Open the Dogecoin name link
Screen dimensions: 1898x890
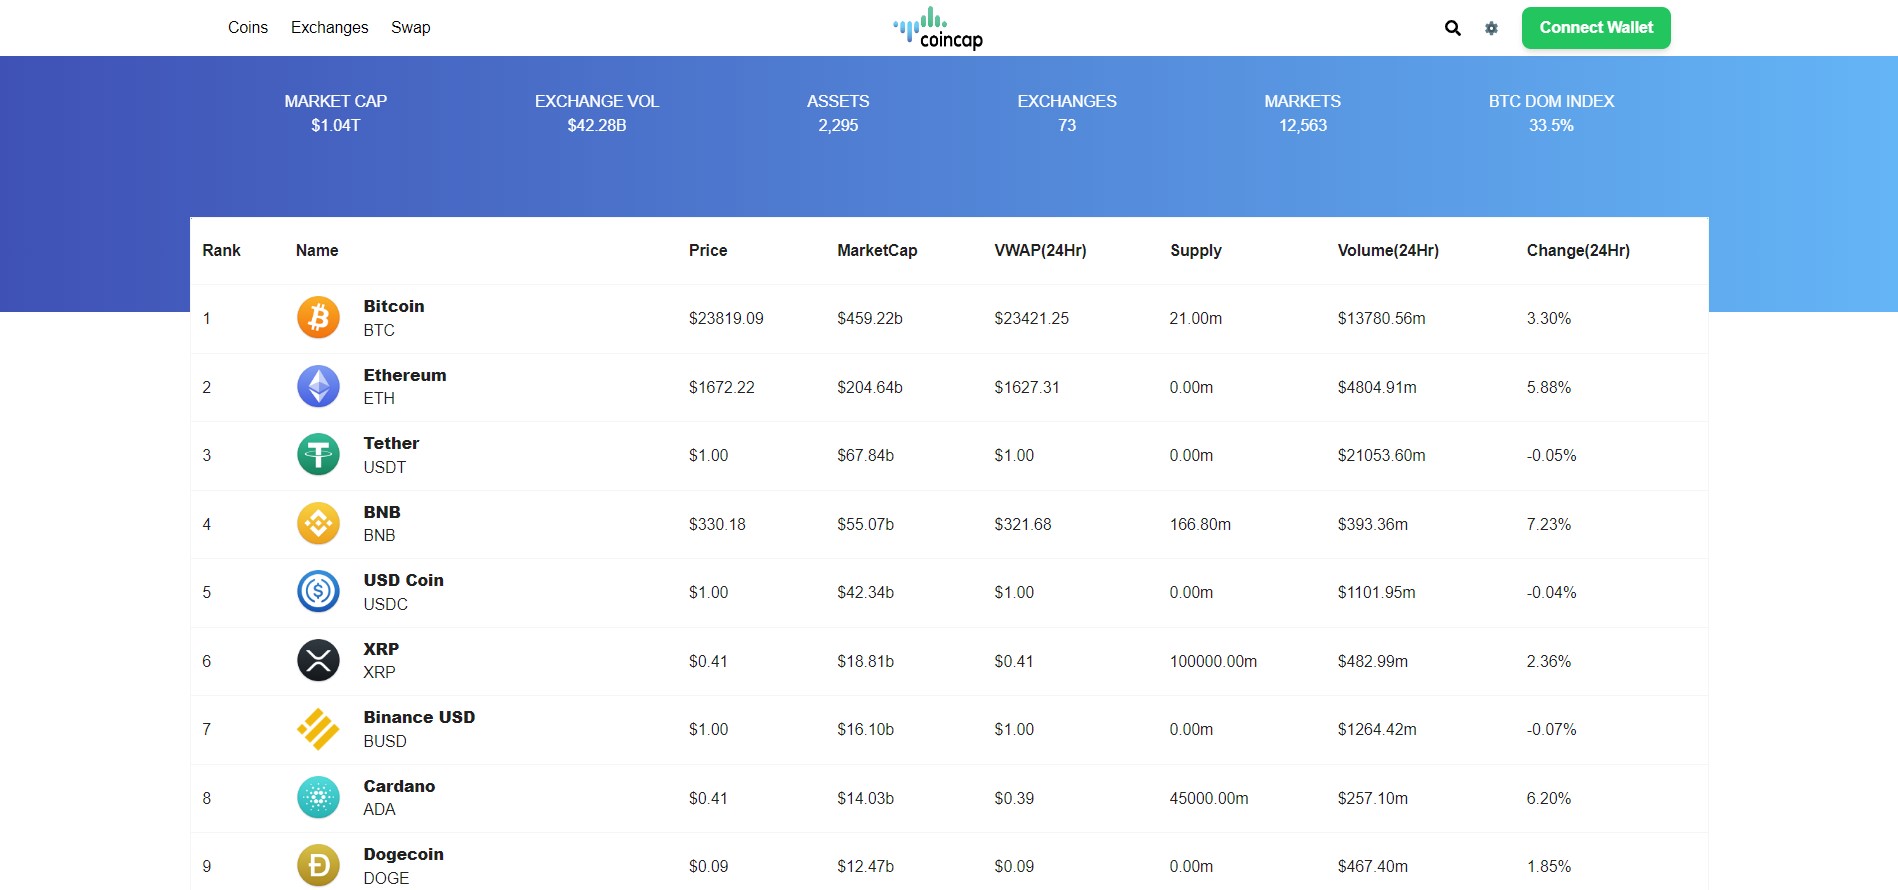pos(403,854)
